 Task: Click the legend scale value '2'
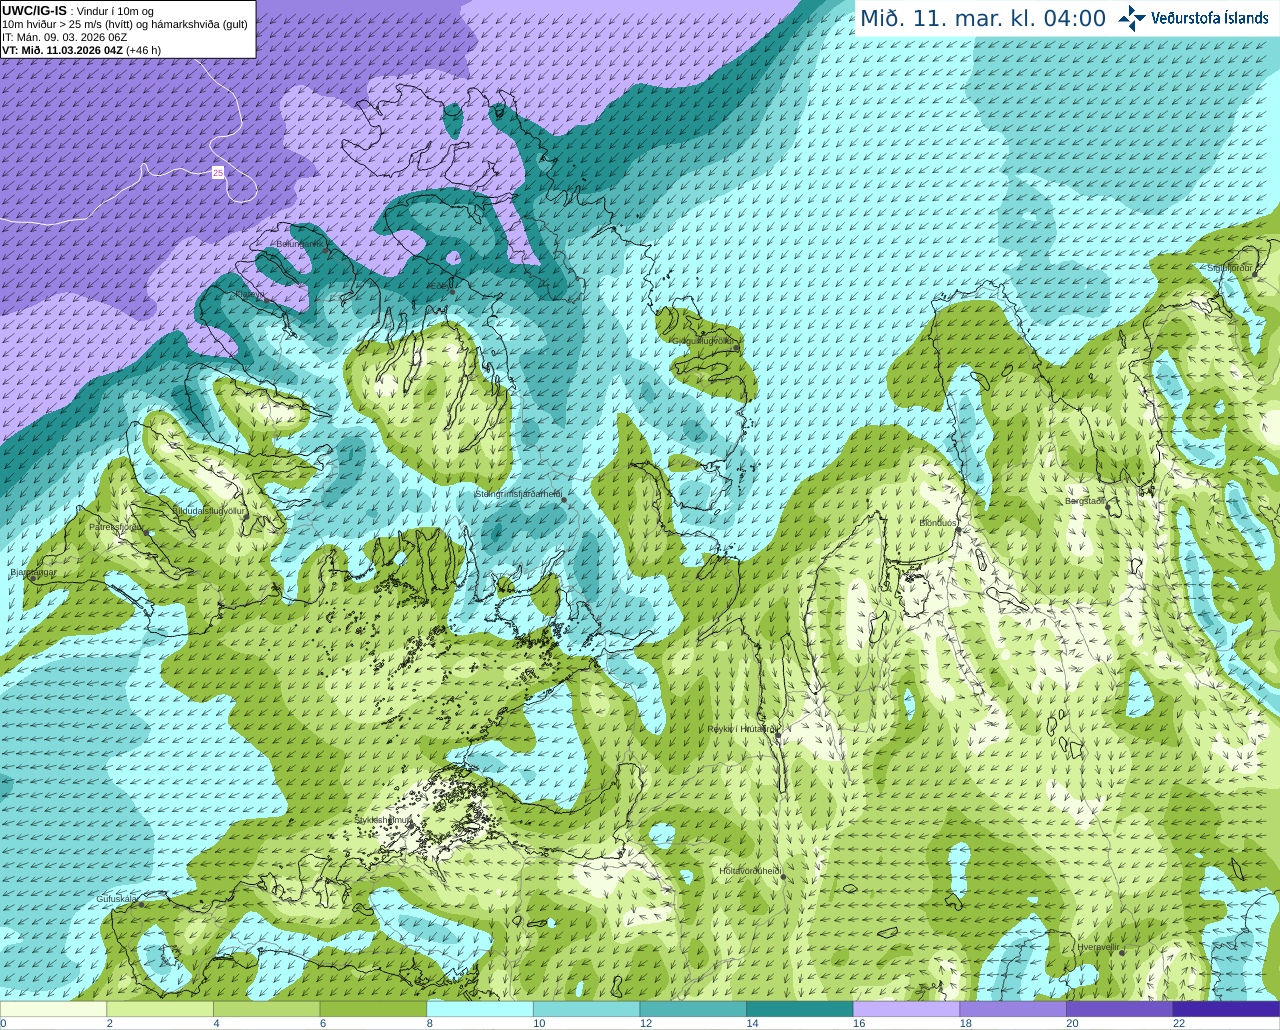click(109, 1023)
